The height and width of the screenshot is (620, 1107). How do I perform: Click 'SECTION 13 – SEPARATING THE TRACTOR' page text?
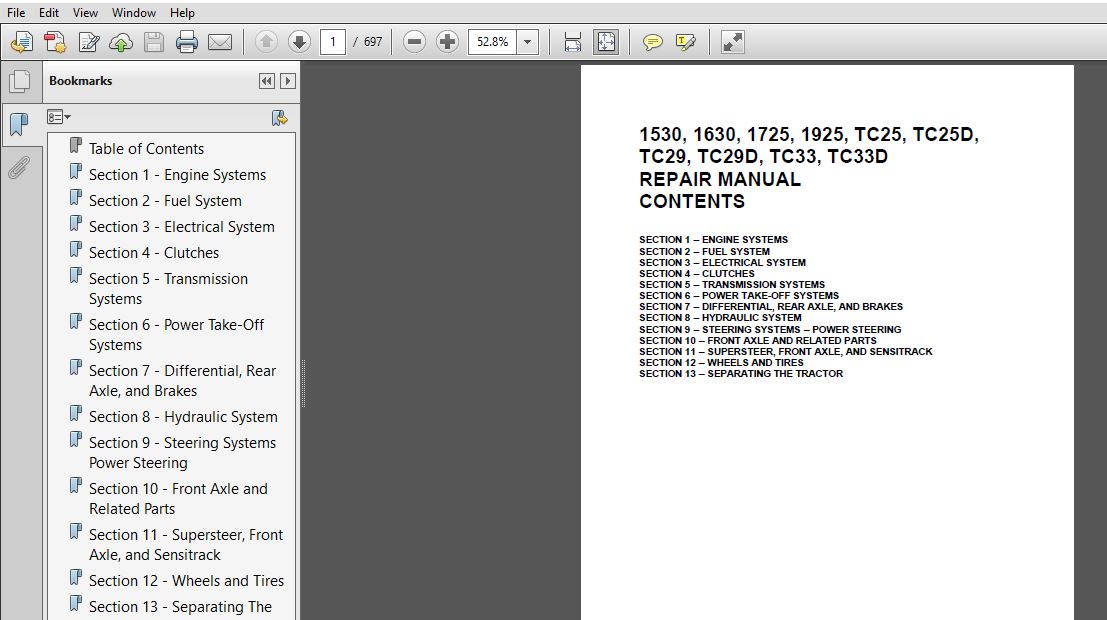(x=741, y=374)
